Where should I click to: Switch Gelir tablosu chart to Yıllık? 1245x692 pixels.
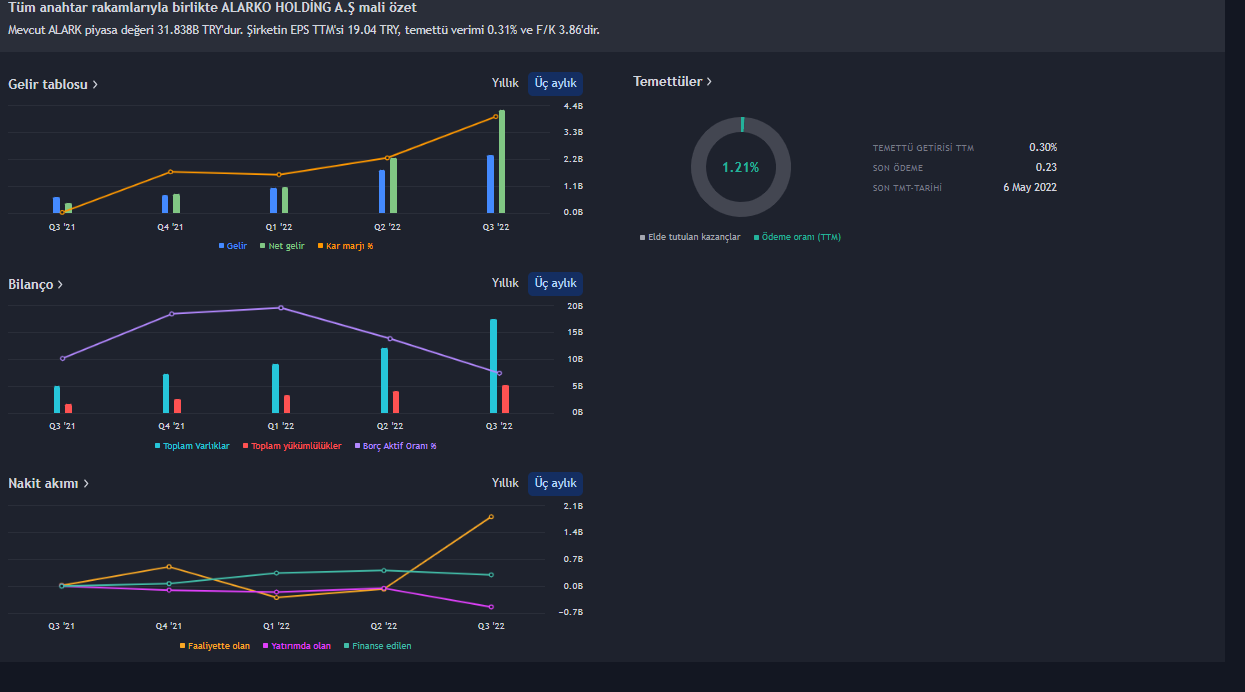[505, 83]
